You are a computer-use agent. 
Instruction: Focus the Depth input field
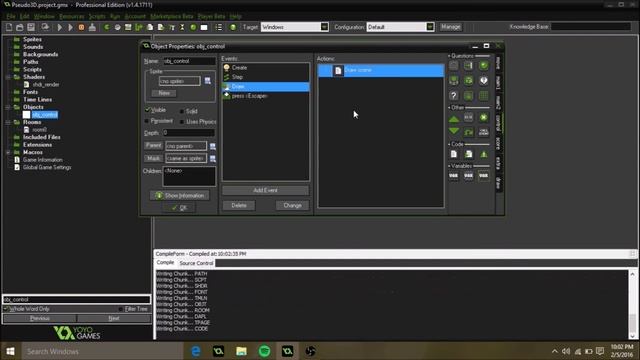coord(188,133)
